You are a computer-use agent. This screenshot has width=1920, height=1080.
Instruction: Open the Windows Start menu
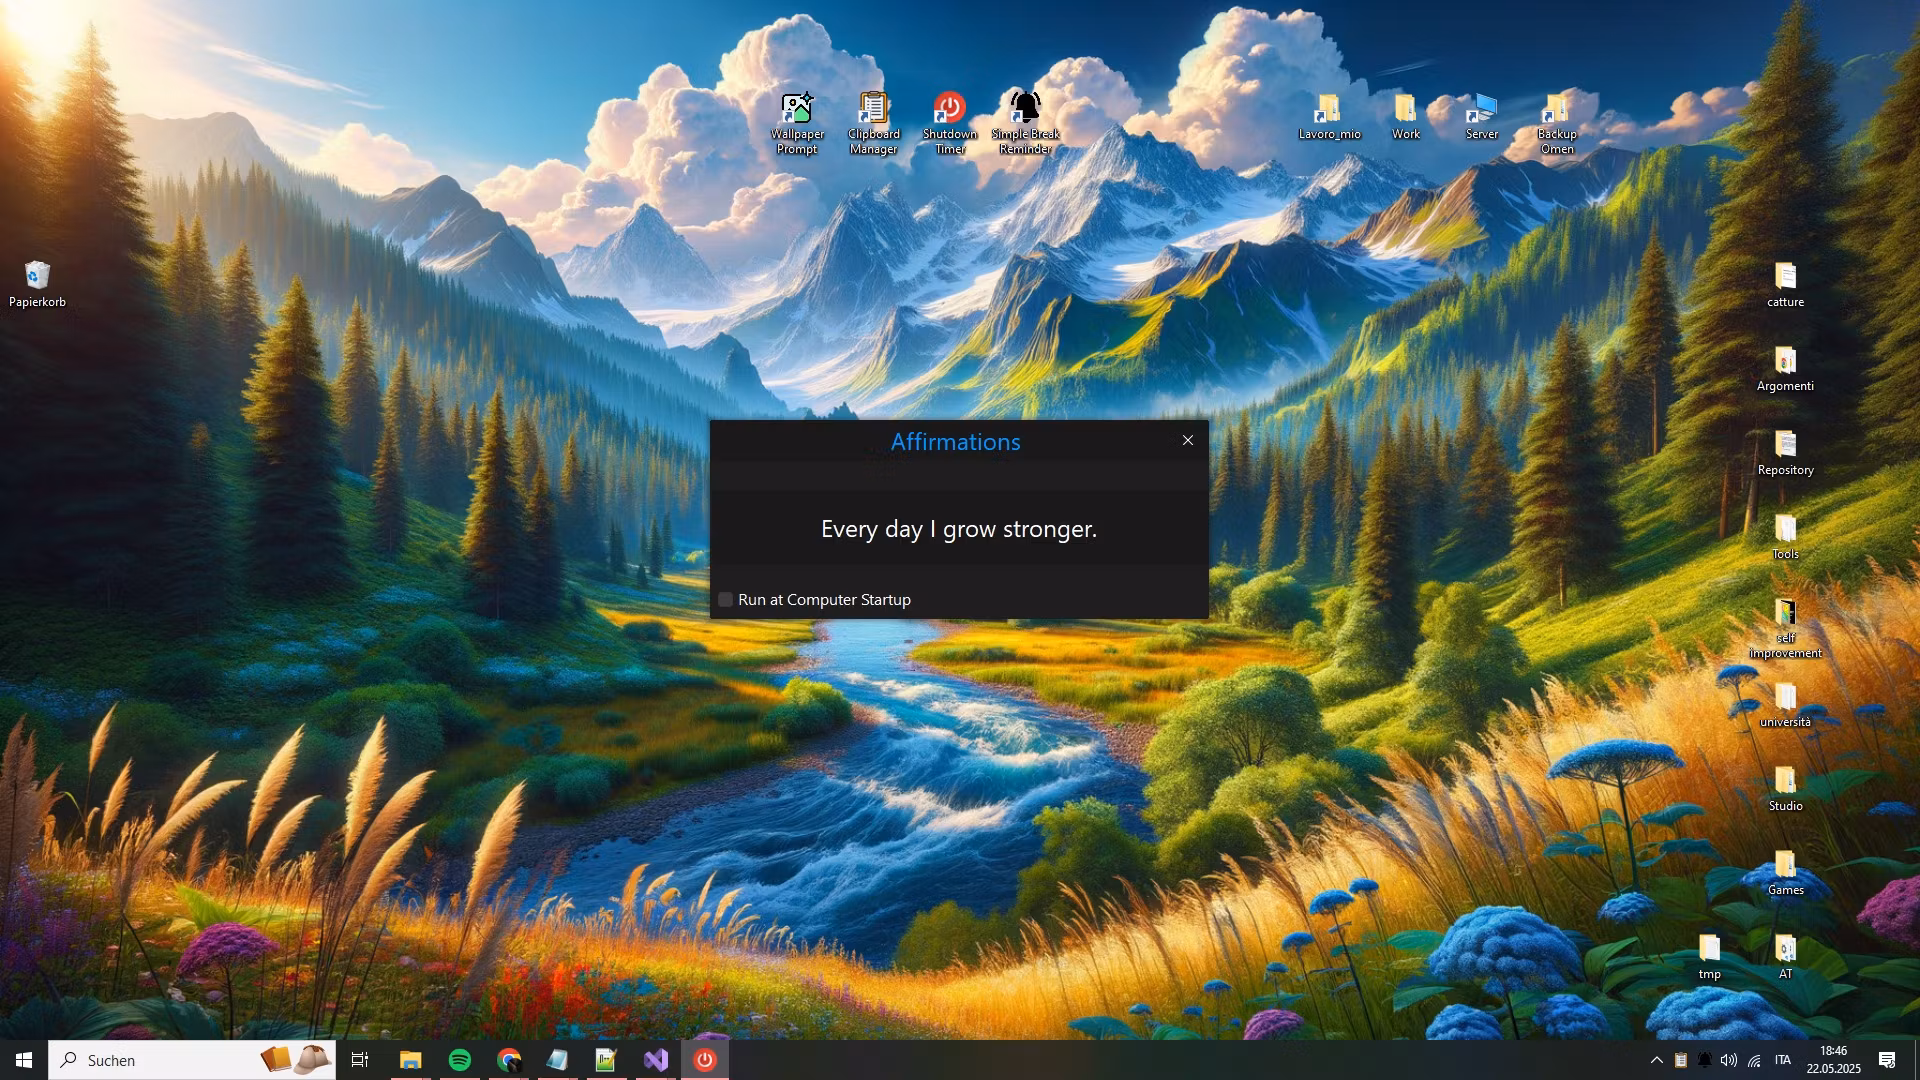pyautogui.click(x=24, y=1060)
